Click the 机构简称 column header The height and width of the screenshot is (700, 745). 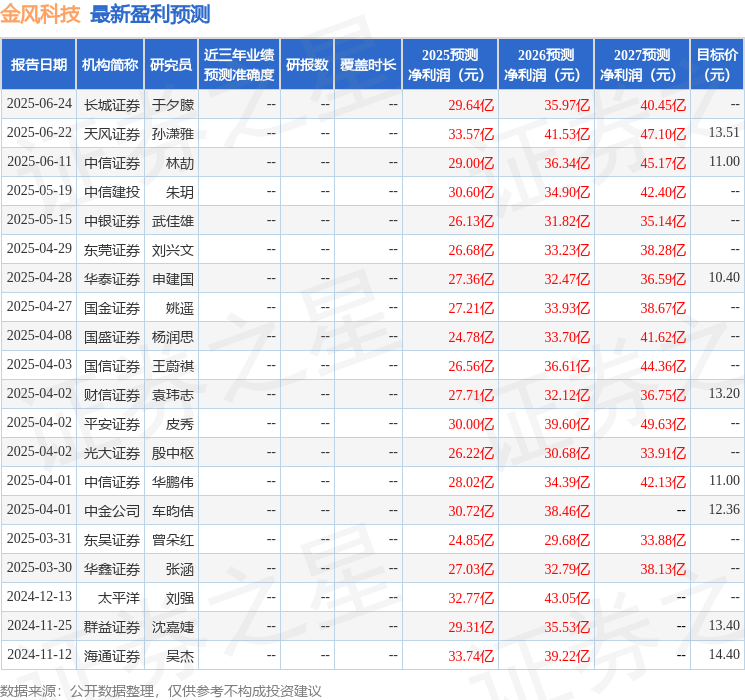(110, 65)
